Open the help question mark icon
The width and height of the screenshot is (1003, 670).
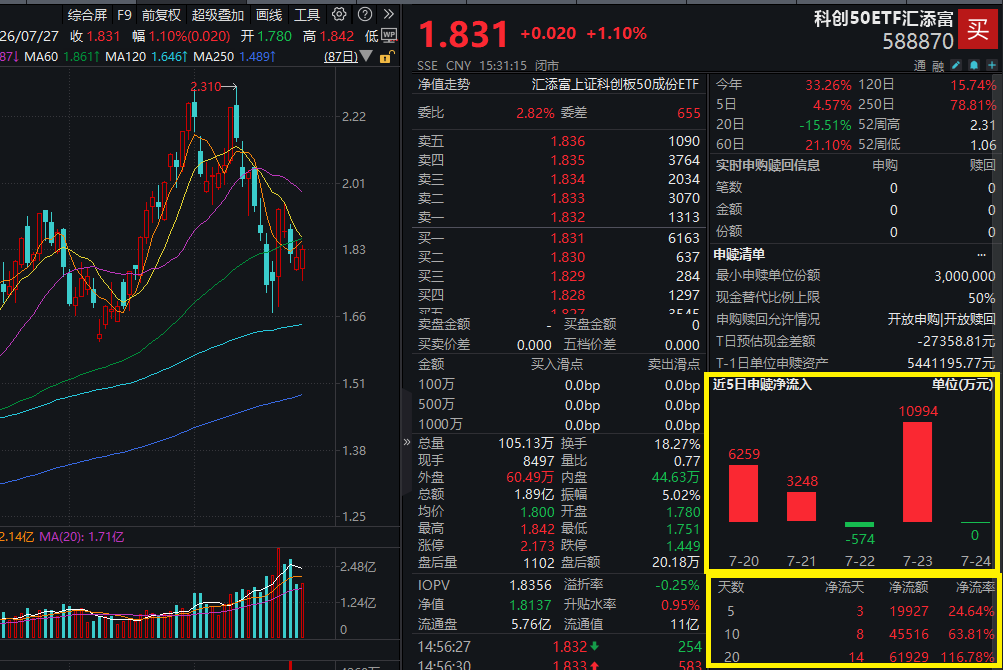[x=365, y=14]
